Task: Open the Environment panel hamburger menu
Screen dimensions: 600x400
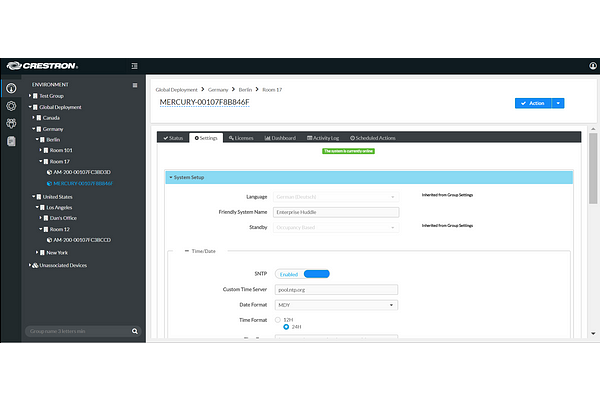Action: pos(135,85)
